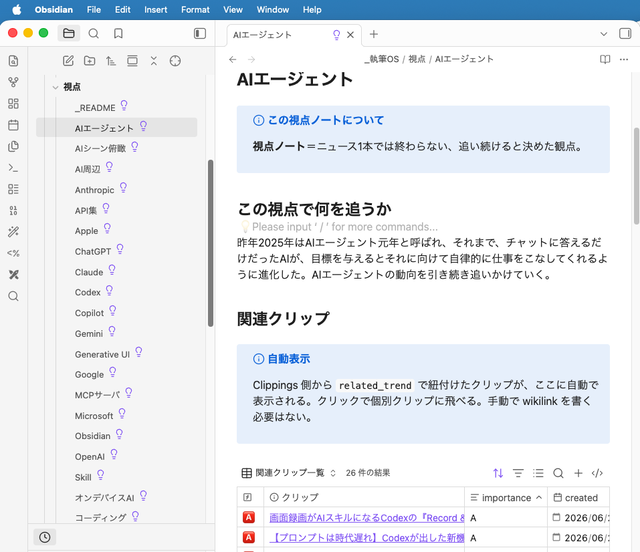Click the binary 01/10 ribbon icon

click(x=13, y=211)
